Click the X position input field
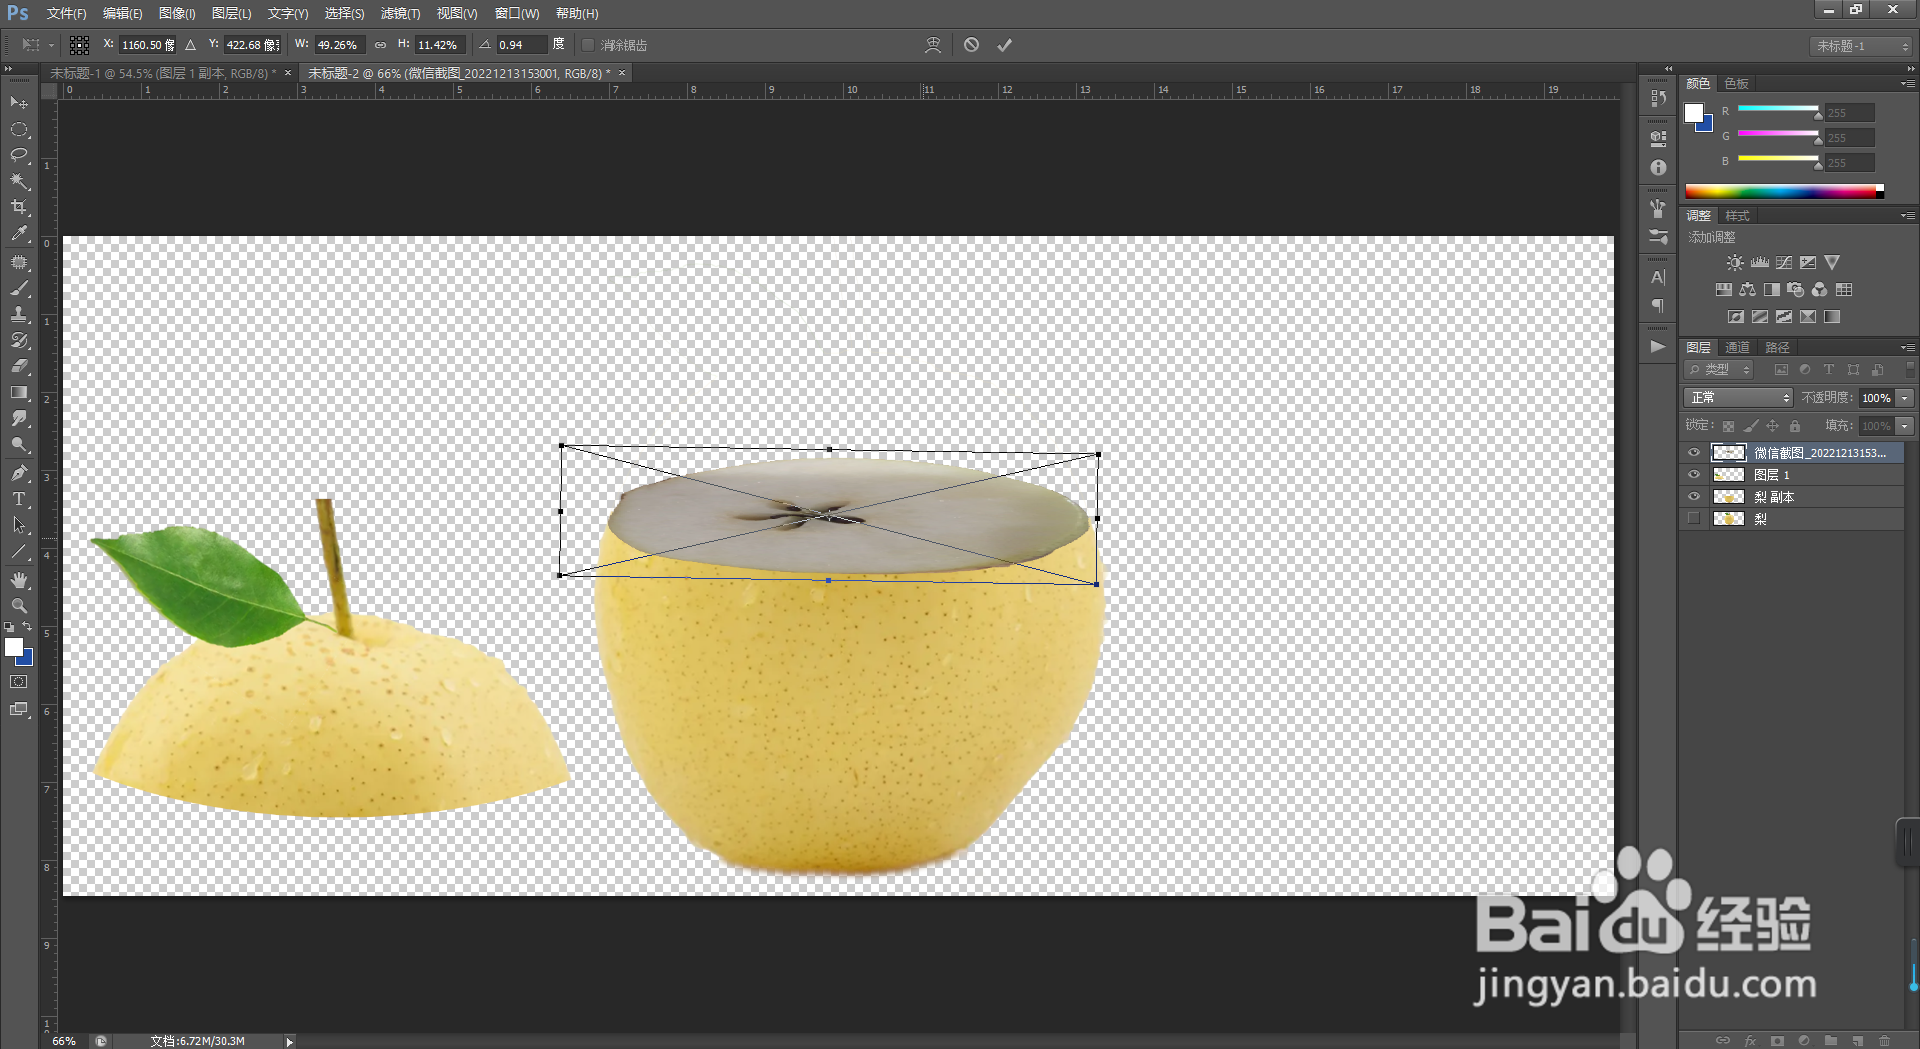 (148, 45)
